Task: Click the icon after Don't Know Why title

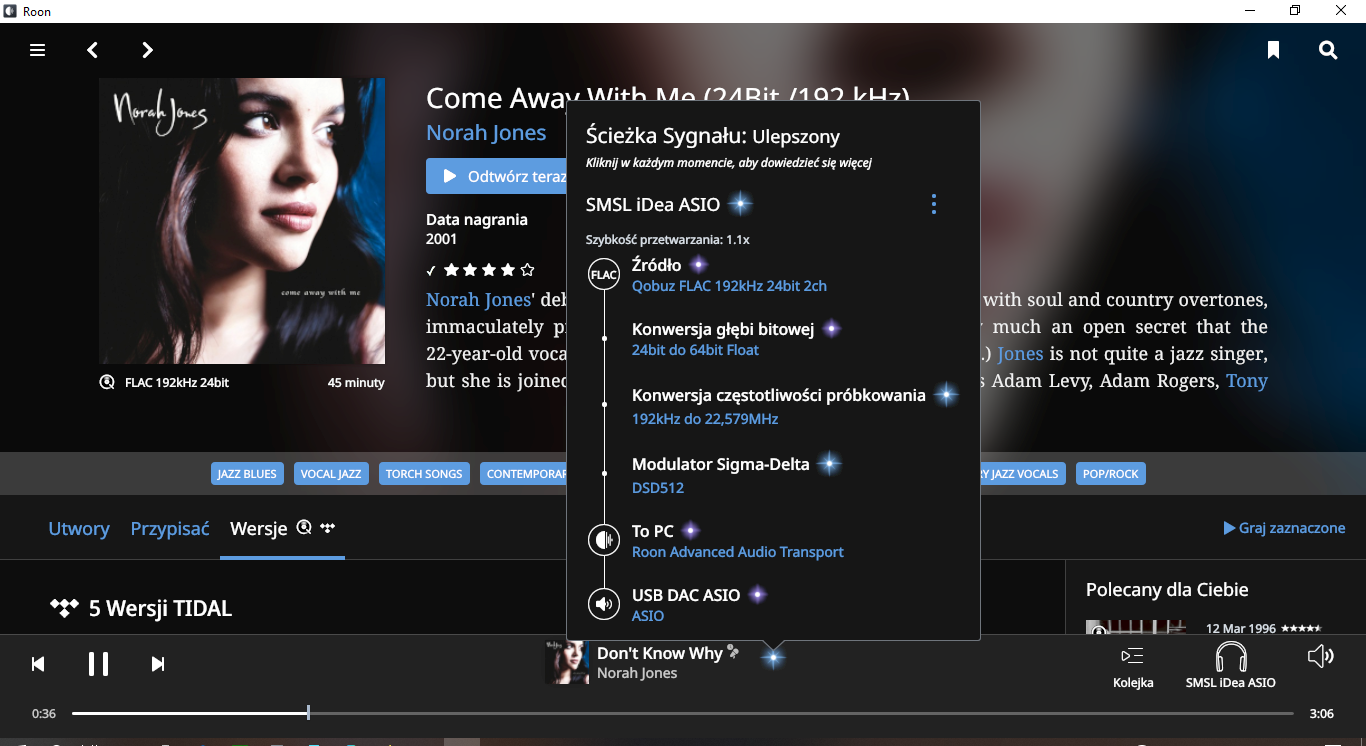Action: pyautogui.click(x=733, y=652)
